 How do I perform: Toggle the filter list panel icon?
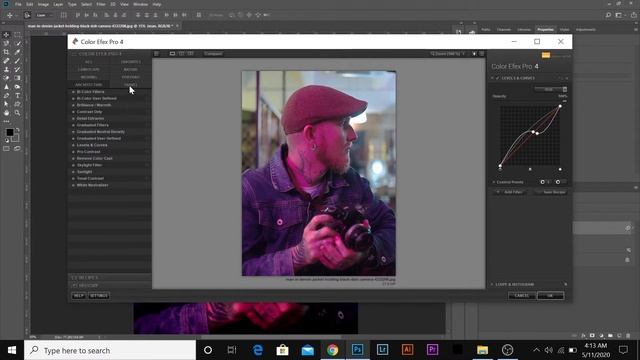coord(156,53)
